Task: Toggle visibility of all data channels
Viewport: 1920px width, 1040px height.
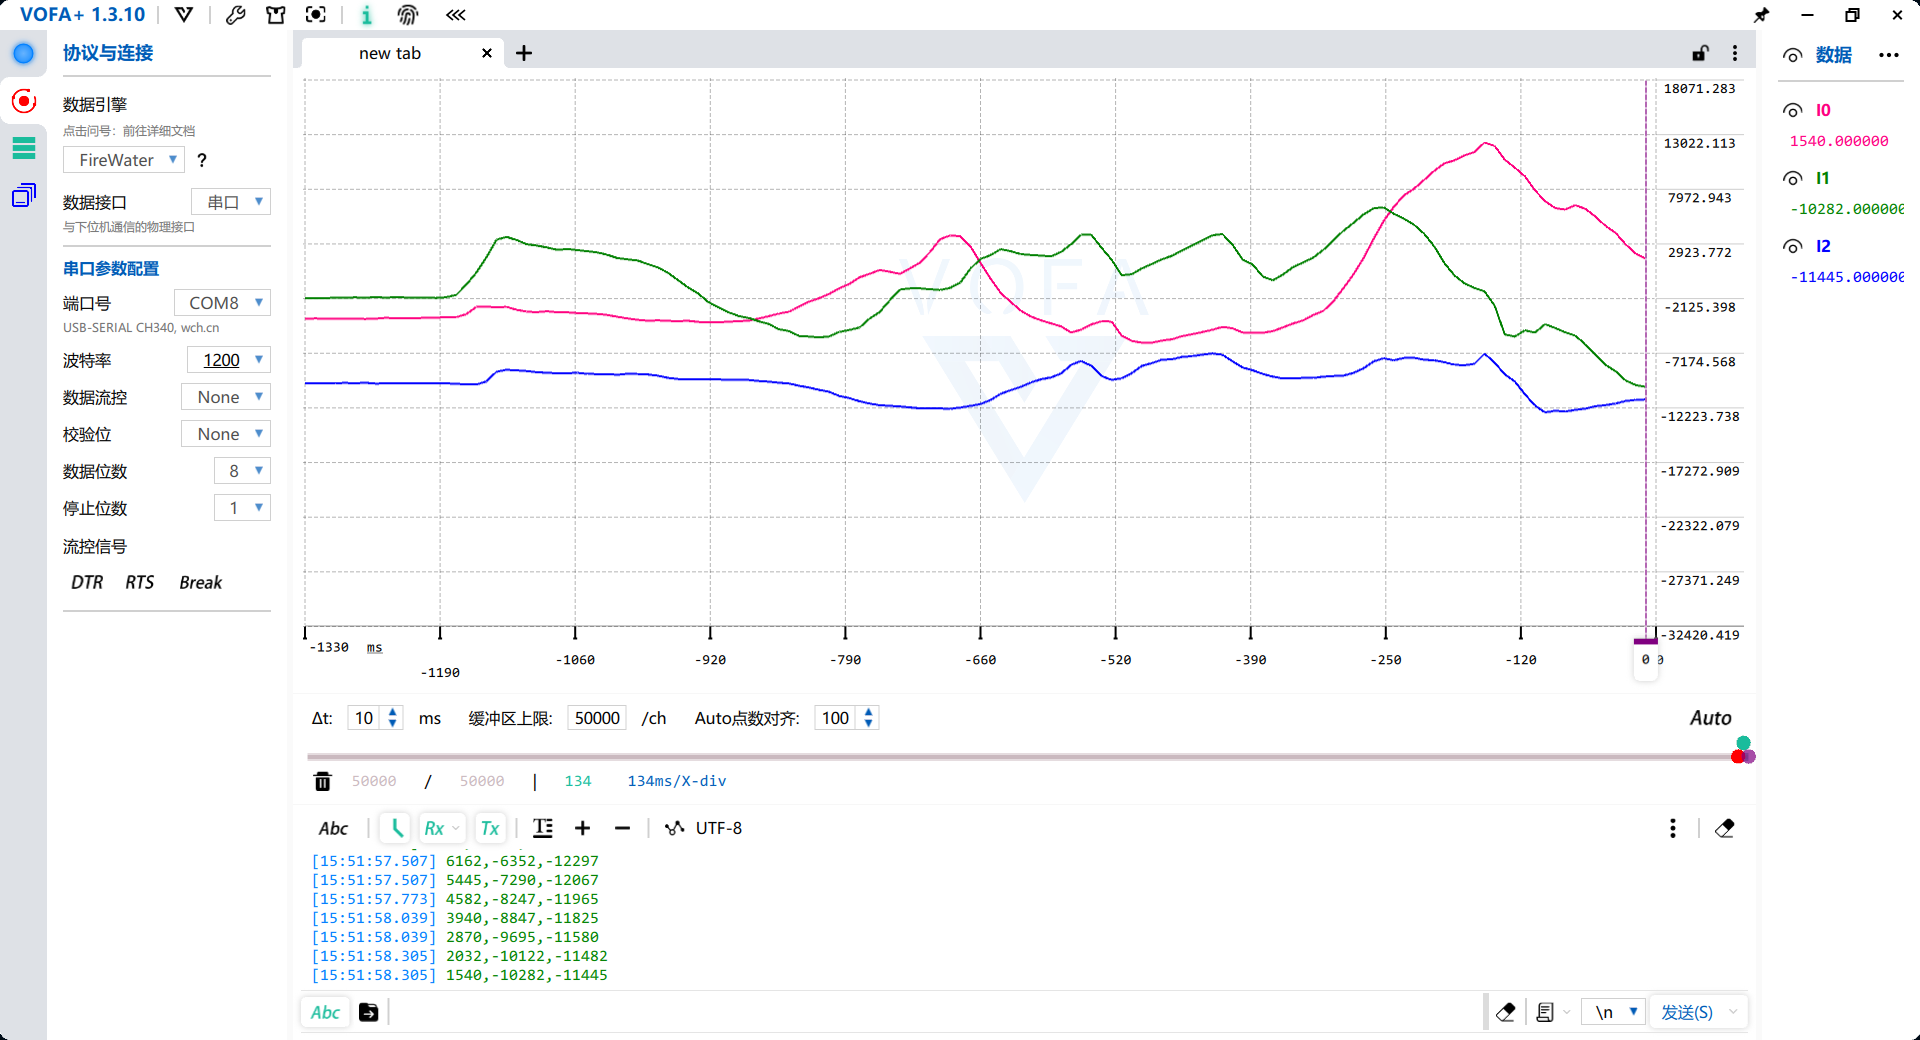Action: 1793,55
